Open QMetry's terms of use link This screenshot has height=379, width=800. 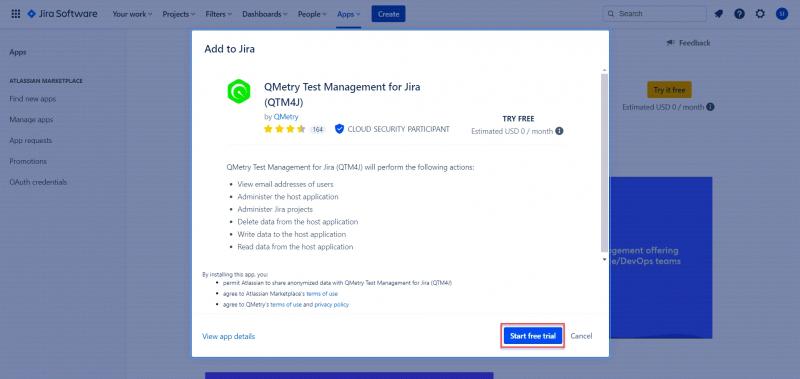click(286, 305)
